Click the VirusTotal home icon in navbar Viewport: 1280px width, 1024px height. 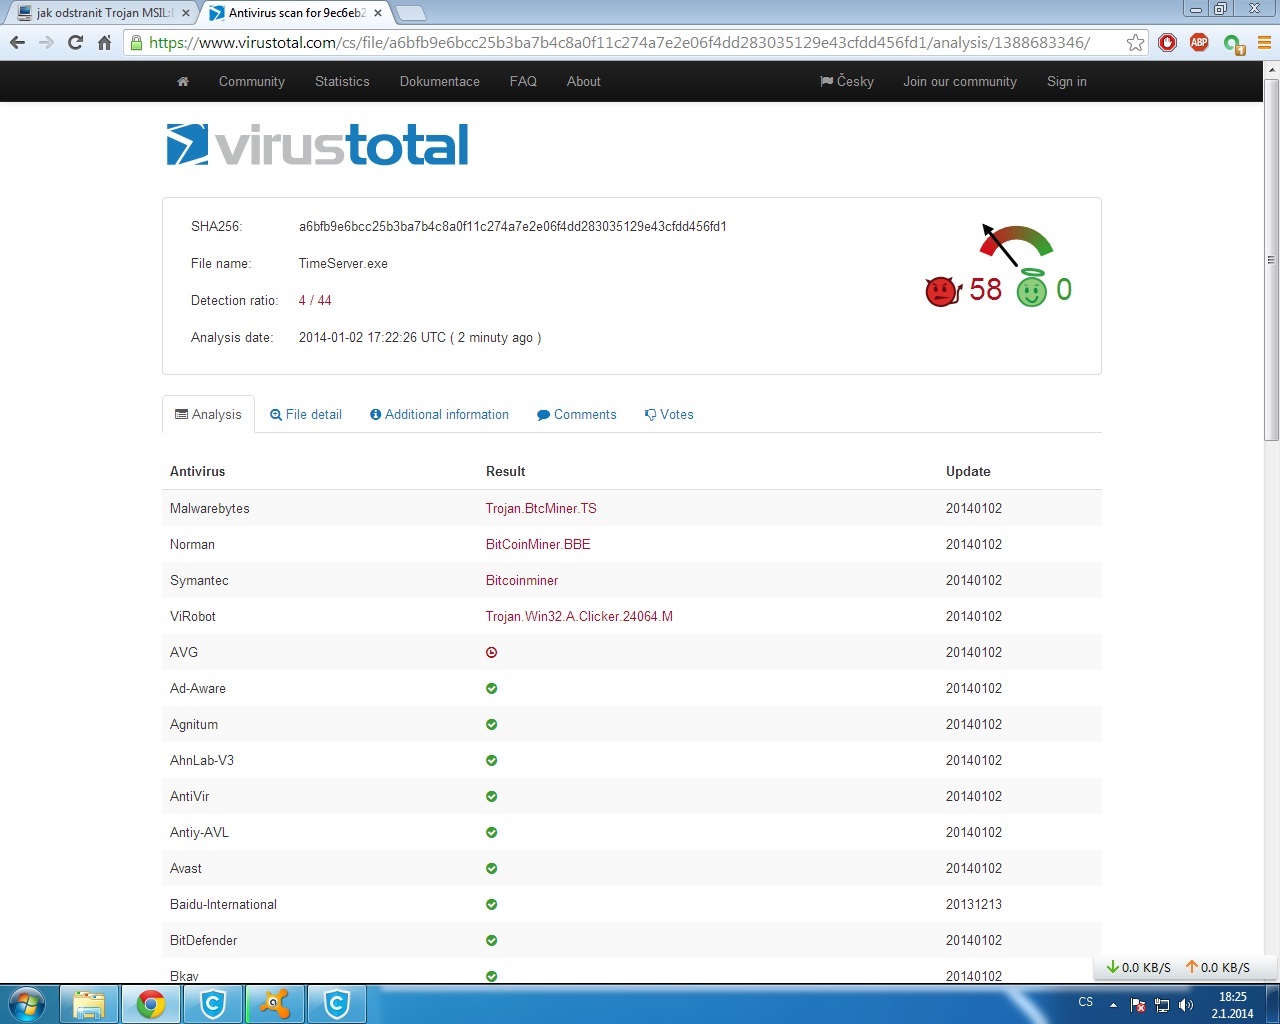(x=183, y=82)
